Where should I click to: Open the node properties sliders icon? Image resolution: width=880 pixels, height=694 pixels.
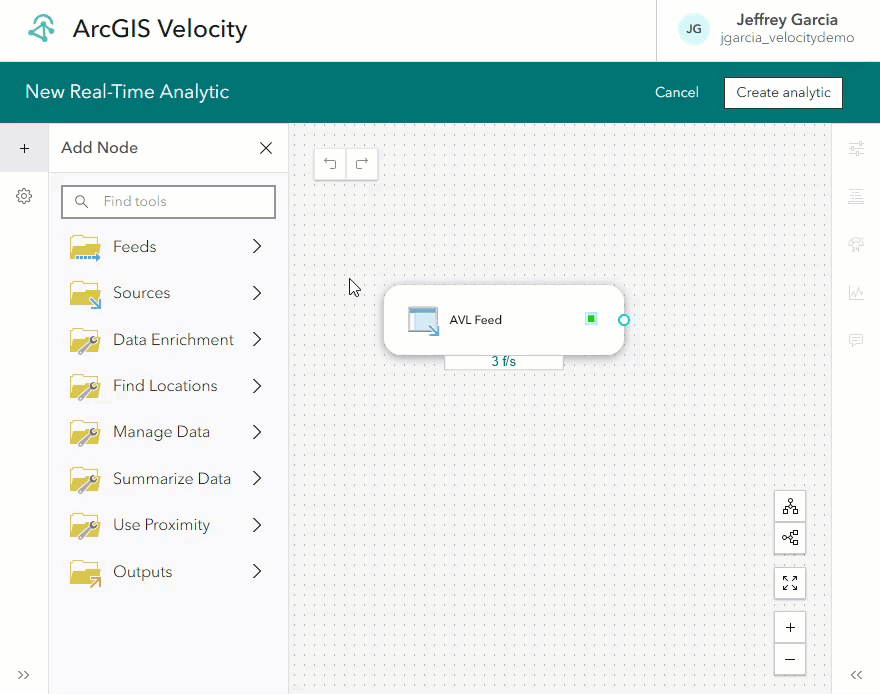(856, 149)
